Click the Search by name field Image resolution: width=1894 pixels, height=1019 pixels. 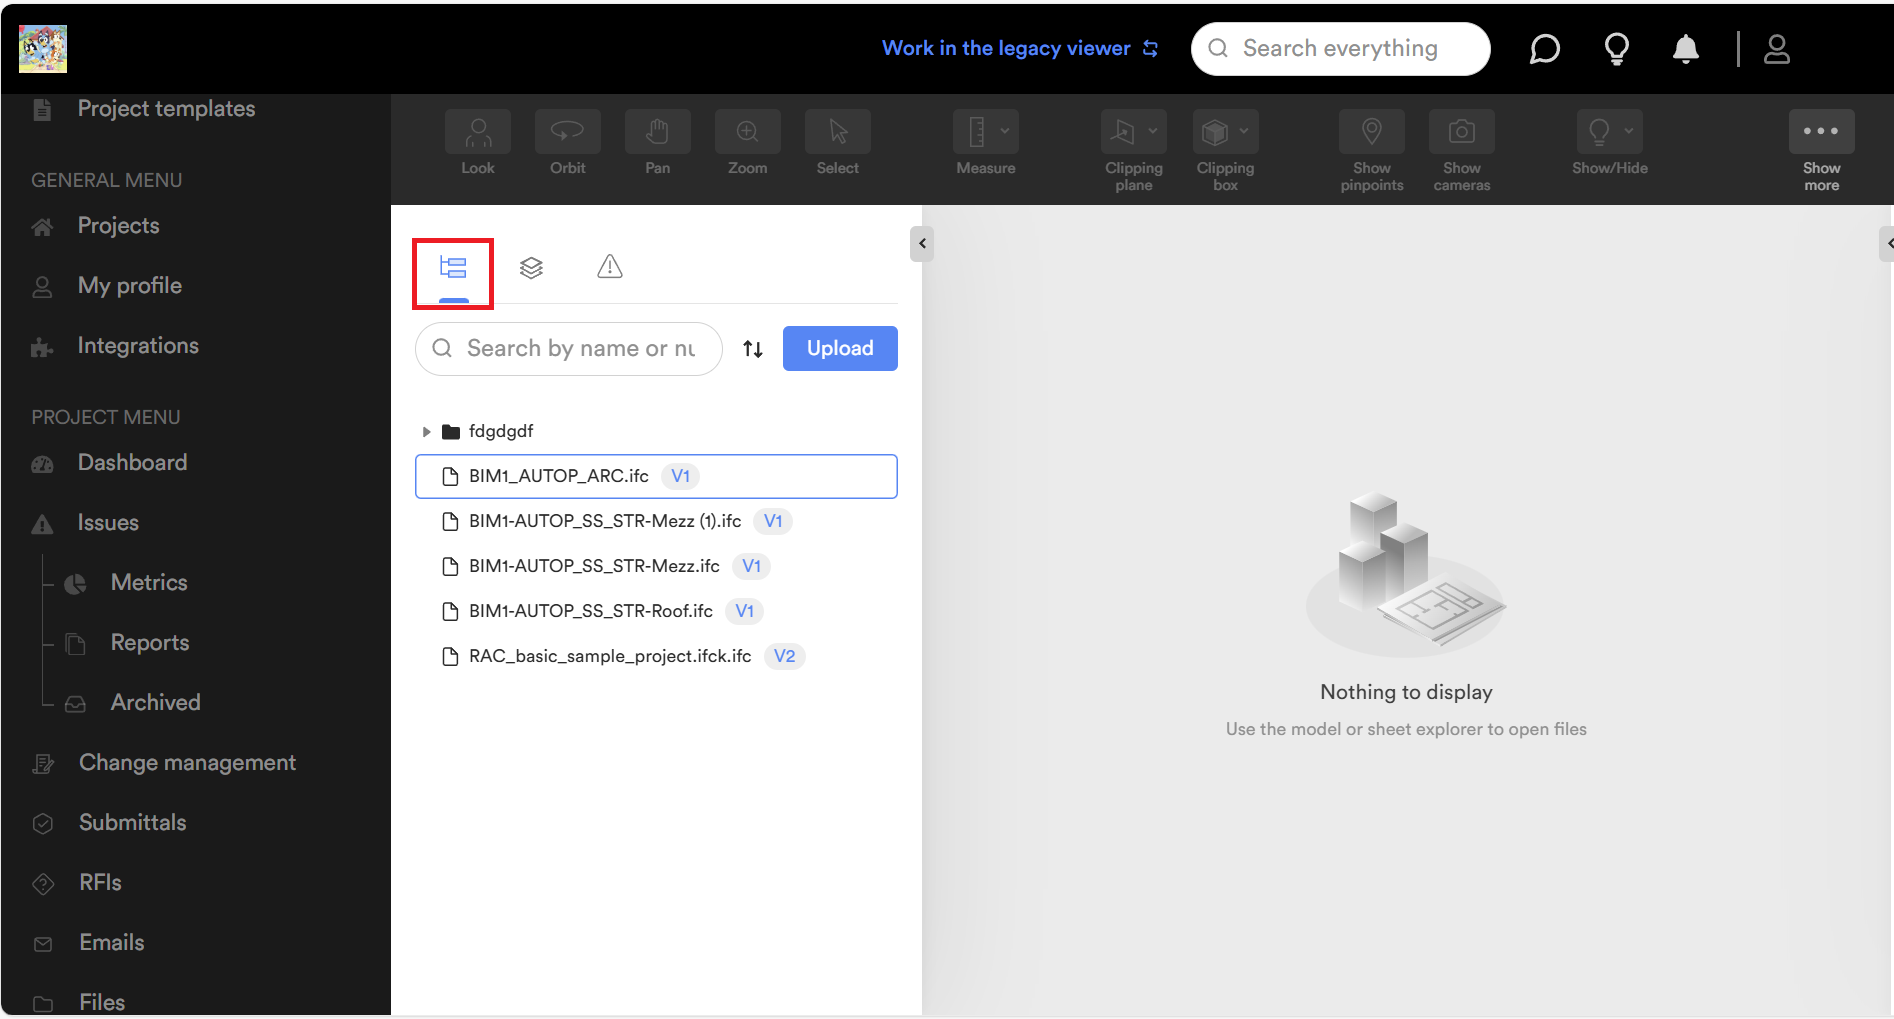pos(569,348)
